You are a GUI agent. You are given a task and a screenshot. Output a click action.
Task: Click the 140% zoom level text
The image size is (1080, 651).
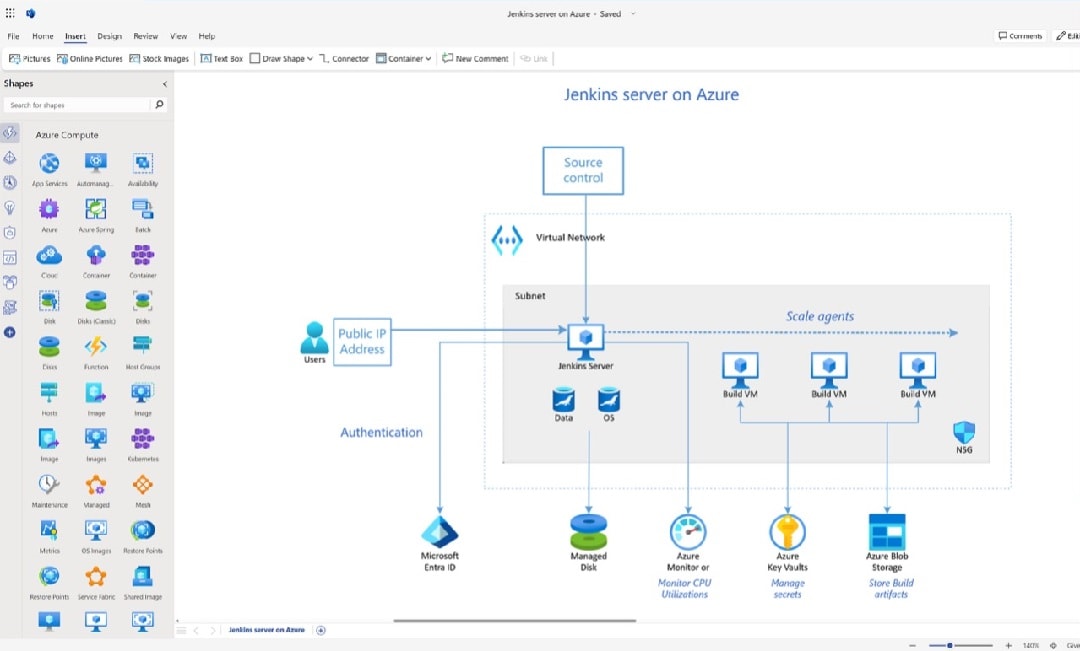pos(1030,645)
